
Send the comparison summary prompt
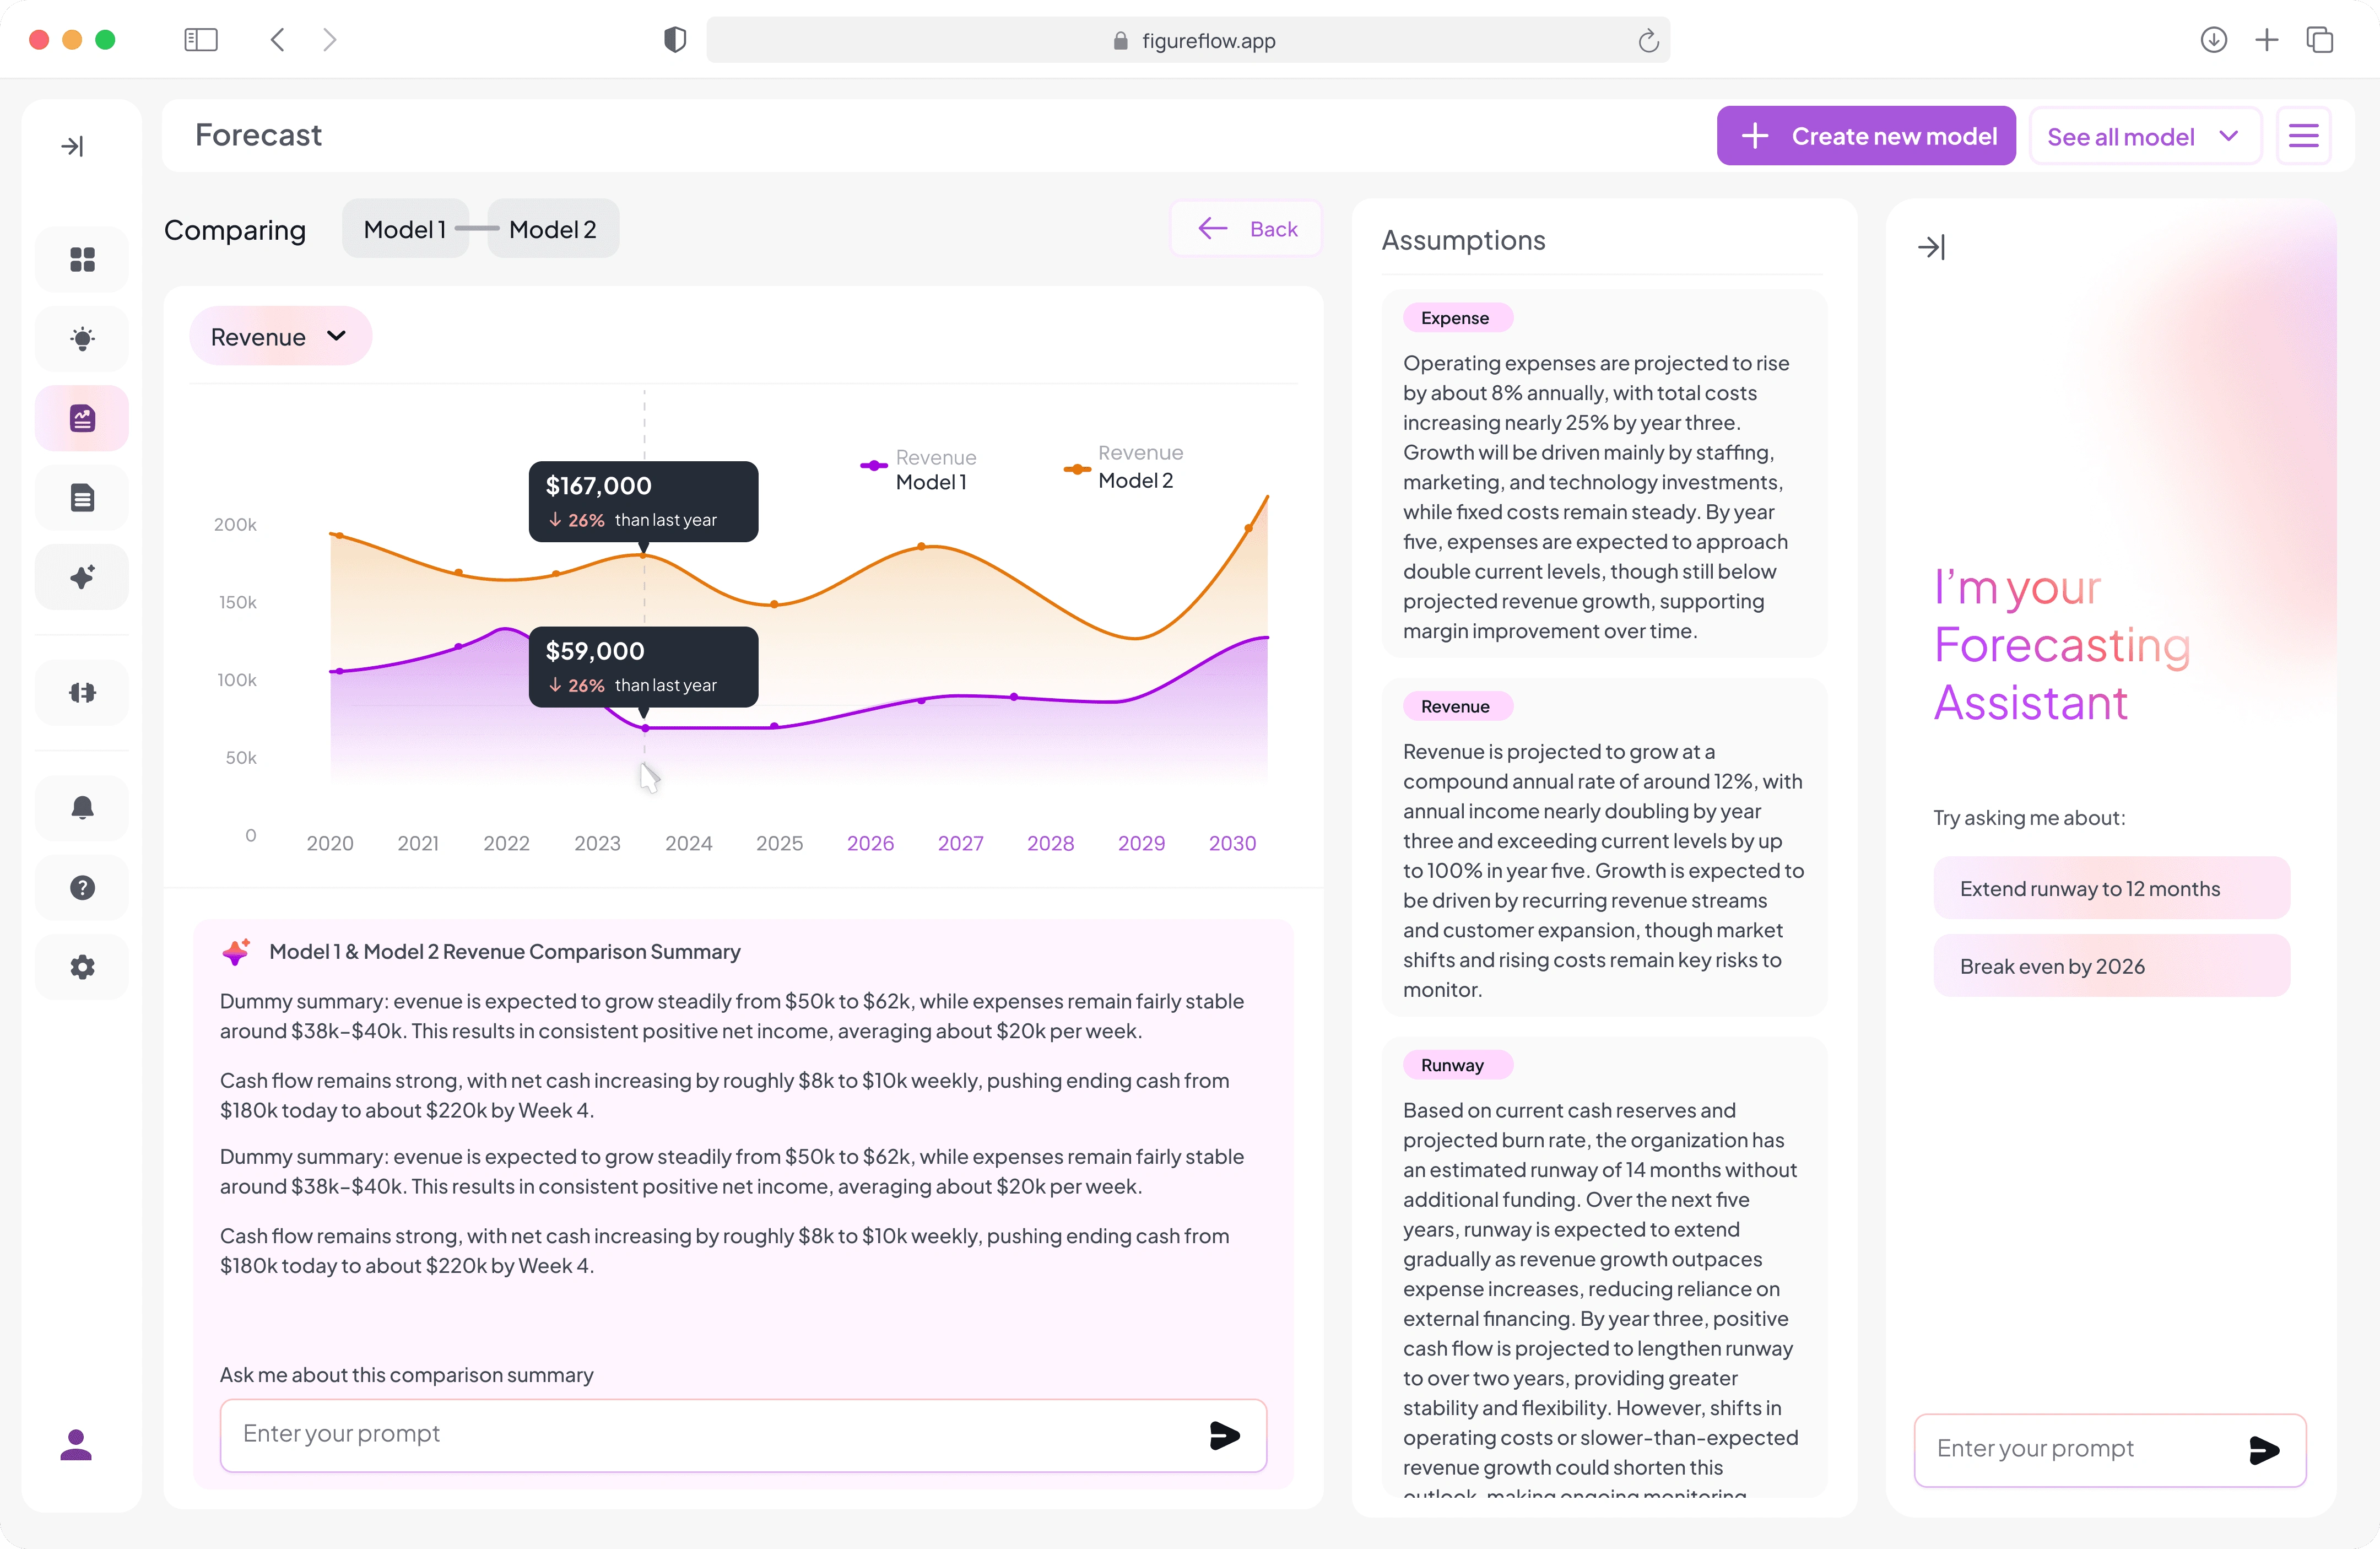pyautogui.click(x=1225, y=1435)
